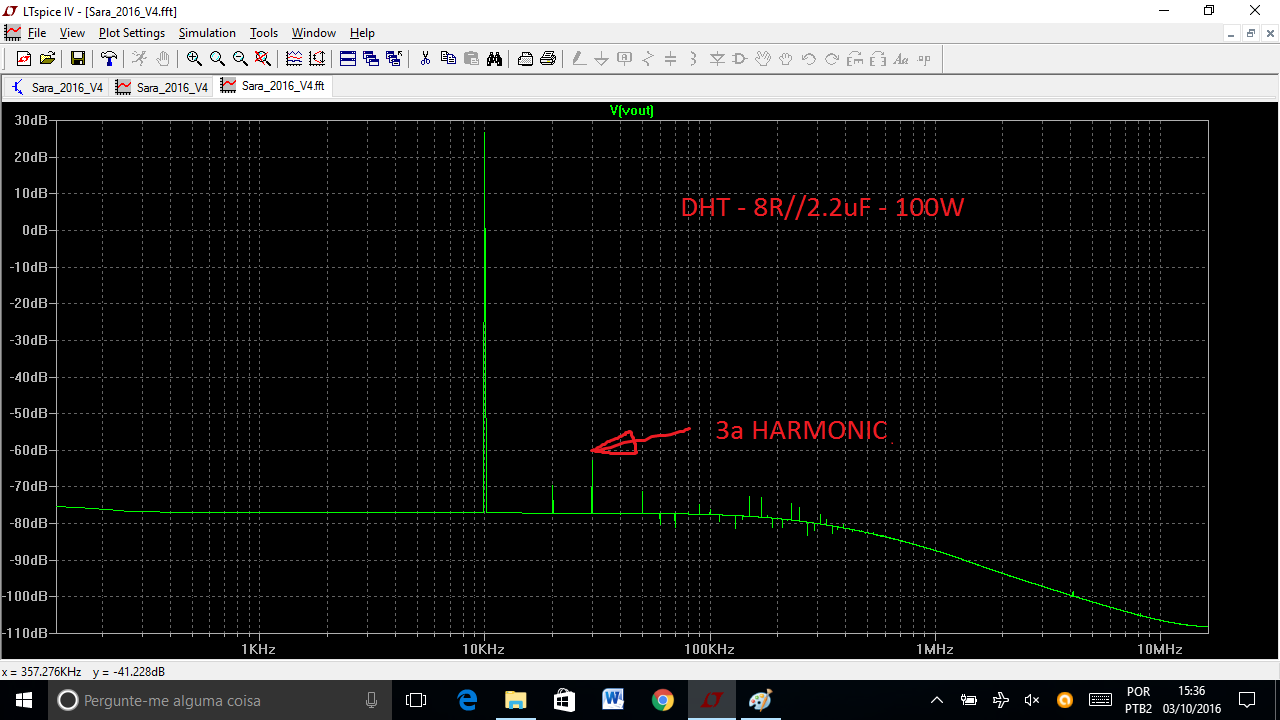The width and height of the screenshot is (1280, 720).
Task: Click the 1MHz horizontal axis label
Action: click(x=935, y=649)
